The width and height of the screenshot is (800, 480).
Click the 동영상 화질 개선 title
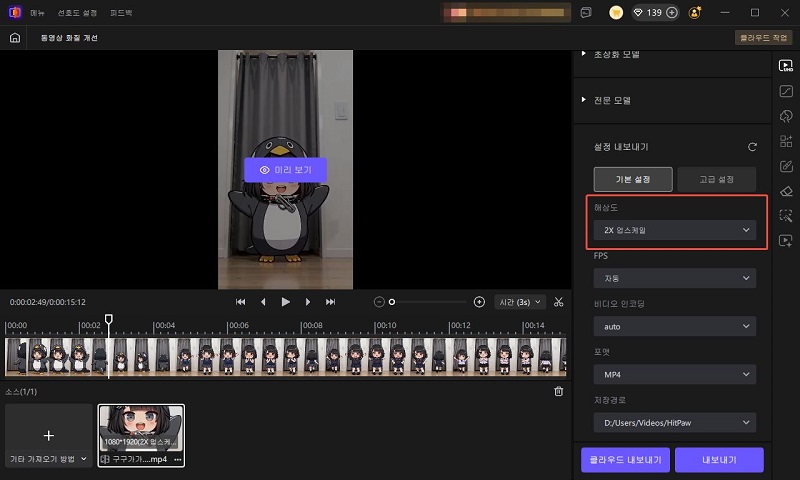[x=69, y=38]
